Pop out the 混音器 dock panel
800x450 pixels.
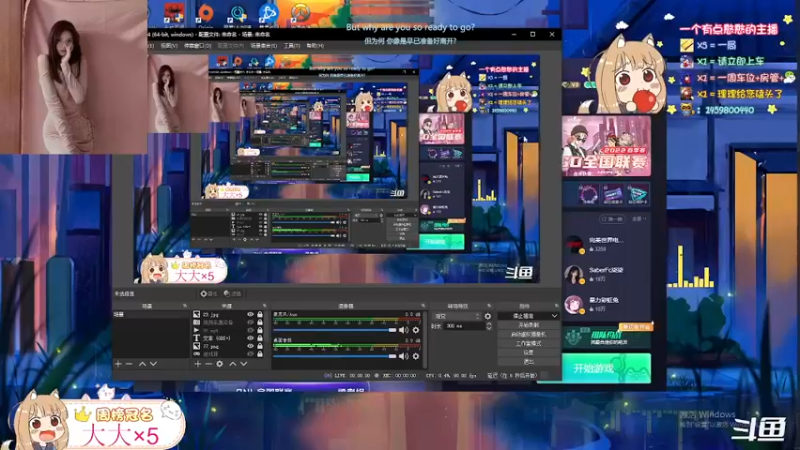coord(423,306)
